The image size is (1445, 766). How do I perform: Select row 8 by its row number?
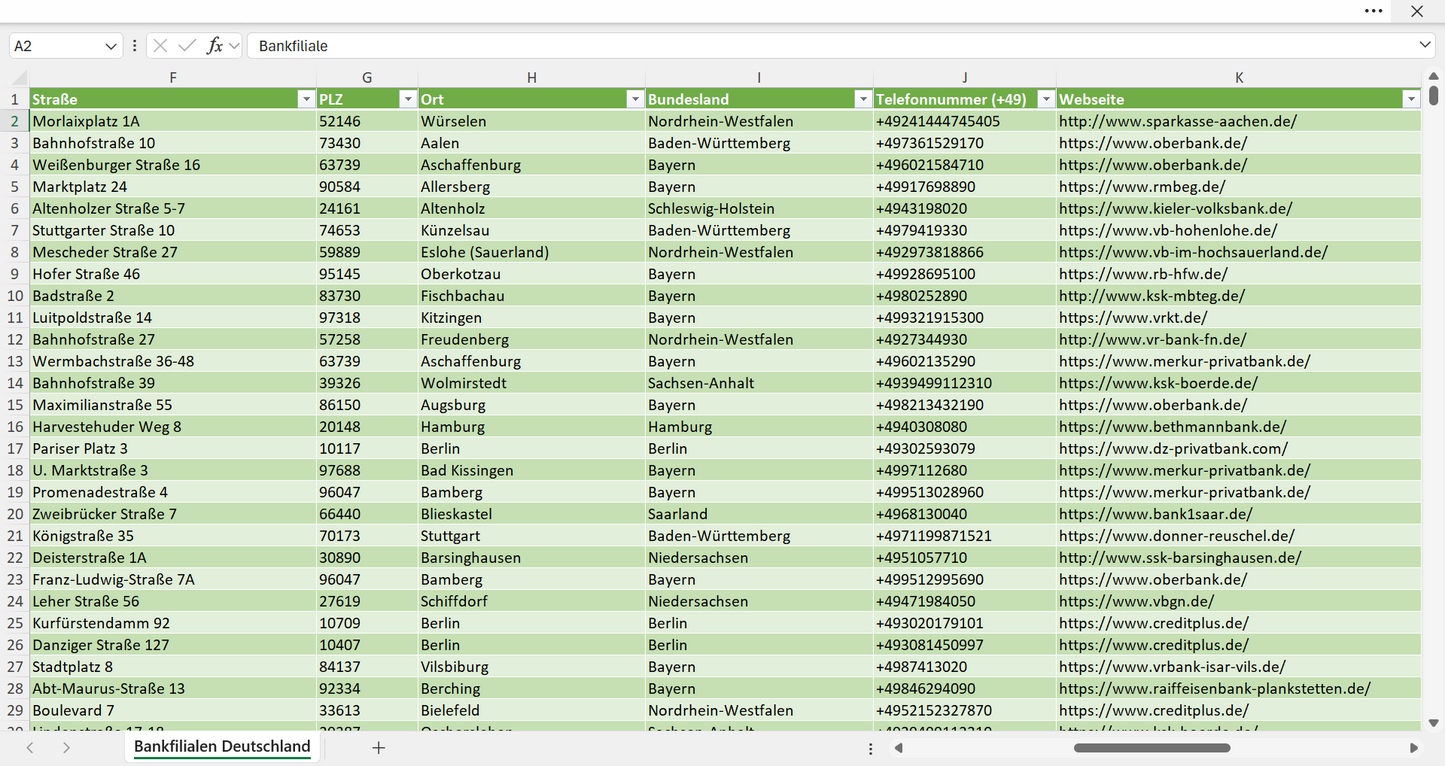pos(15,252)
